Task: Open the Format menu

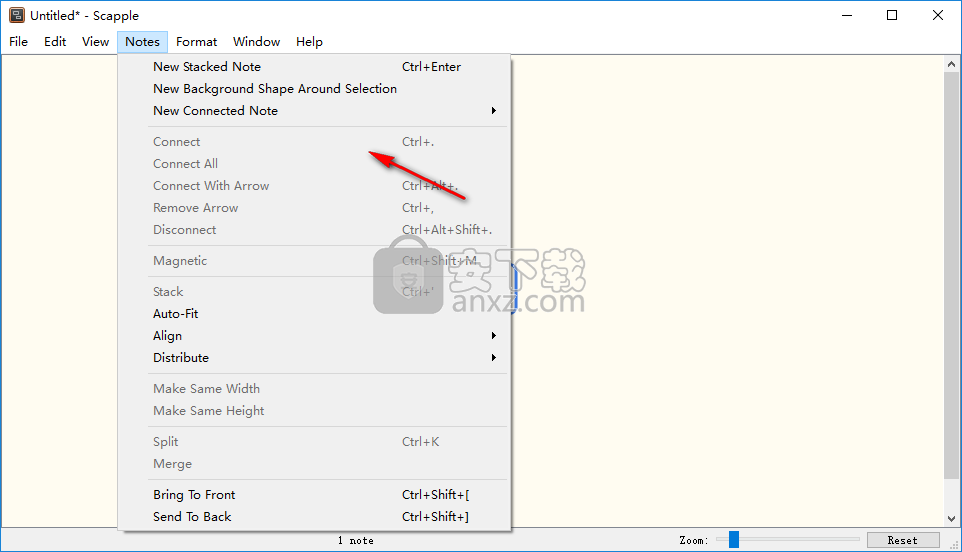Action: tap(196, 42)
